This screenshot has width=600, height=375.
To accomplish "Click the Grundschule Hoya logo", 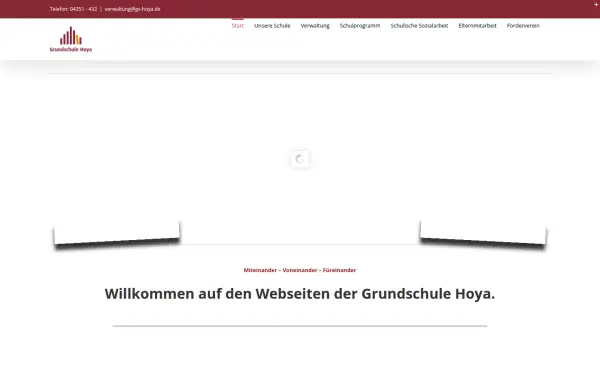I will pos(71,39).
